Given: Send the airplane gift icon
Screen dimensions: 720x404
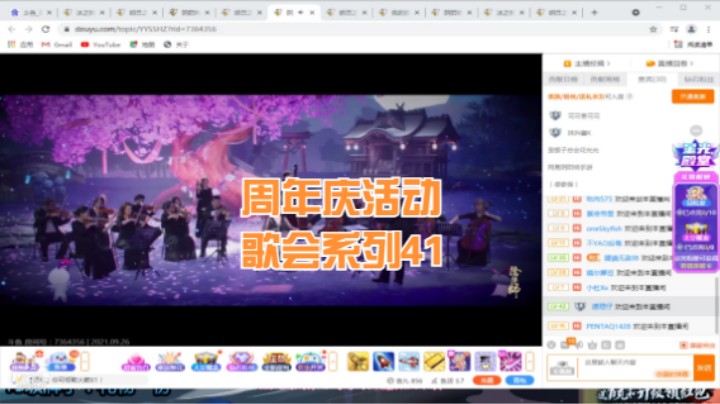Looking at the screenshot, I should [x=409, y=362].
